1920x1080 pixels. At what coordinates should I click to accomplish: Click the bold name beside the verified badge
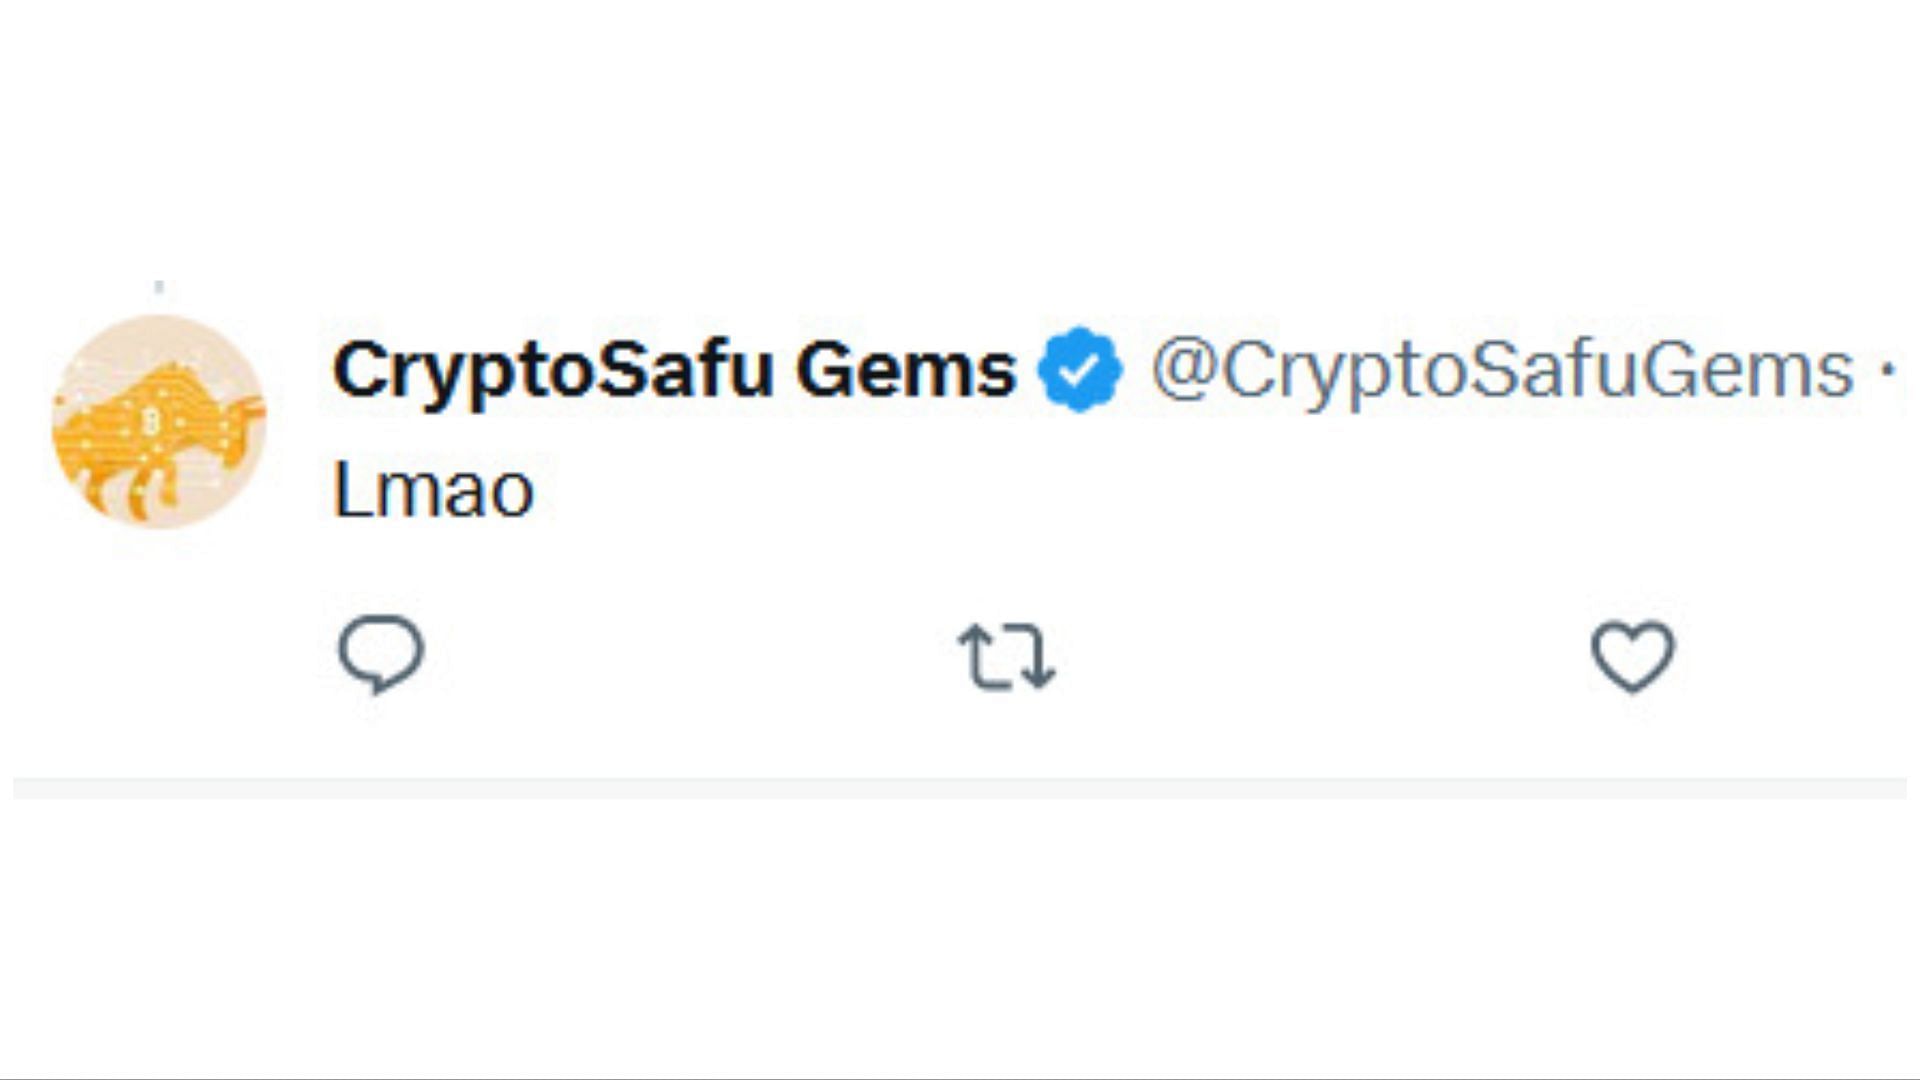(x=674, y=370)
